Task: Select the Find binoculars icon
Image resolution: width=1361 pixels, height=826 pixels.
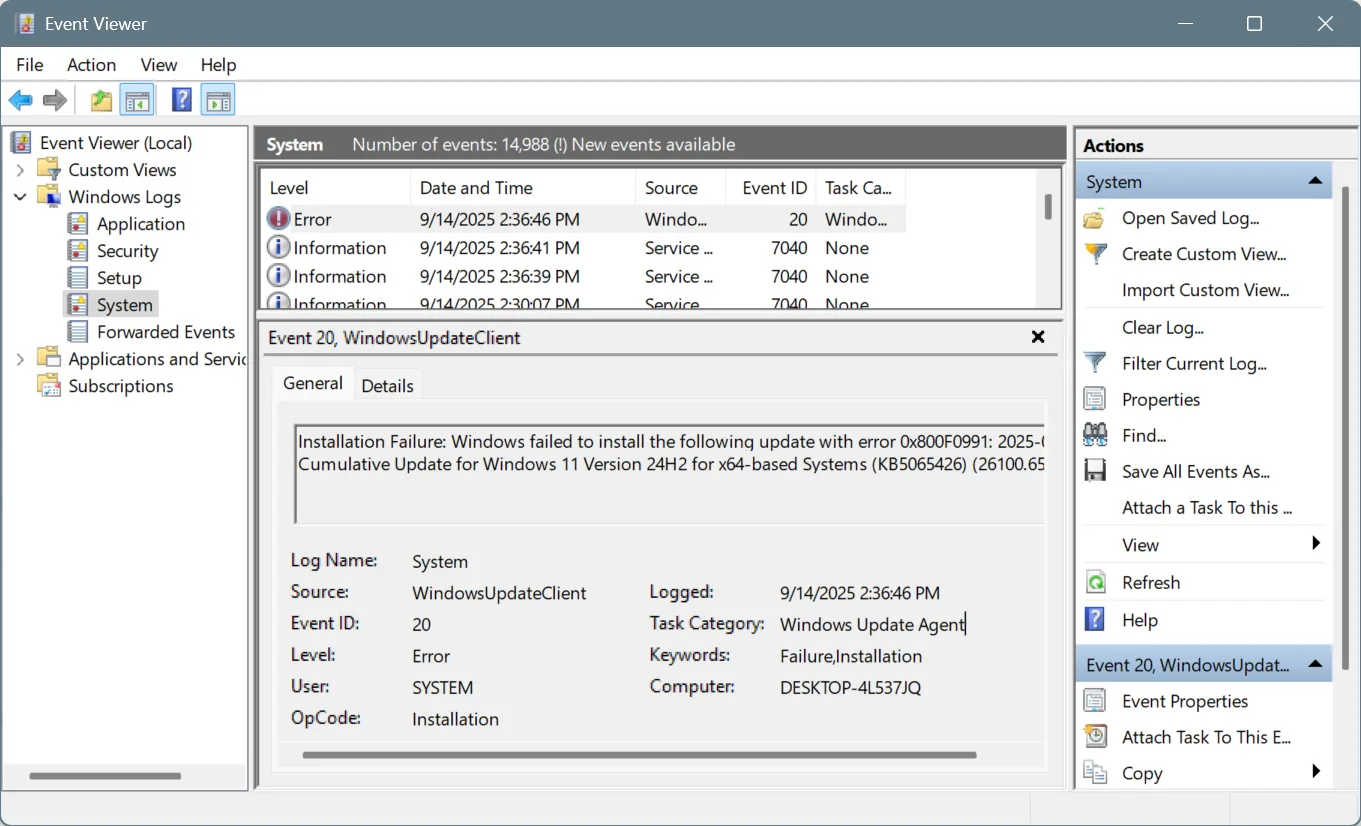Action: (1095, 435)
